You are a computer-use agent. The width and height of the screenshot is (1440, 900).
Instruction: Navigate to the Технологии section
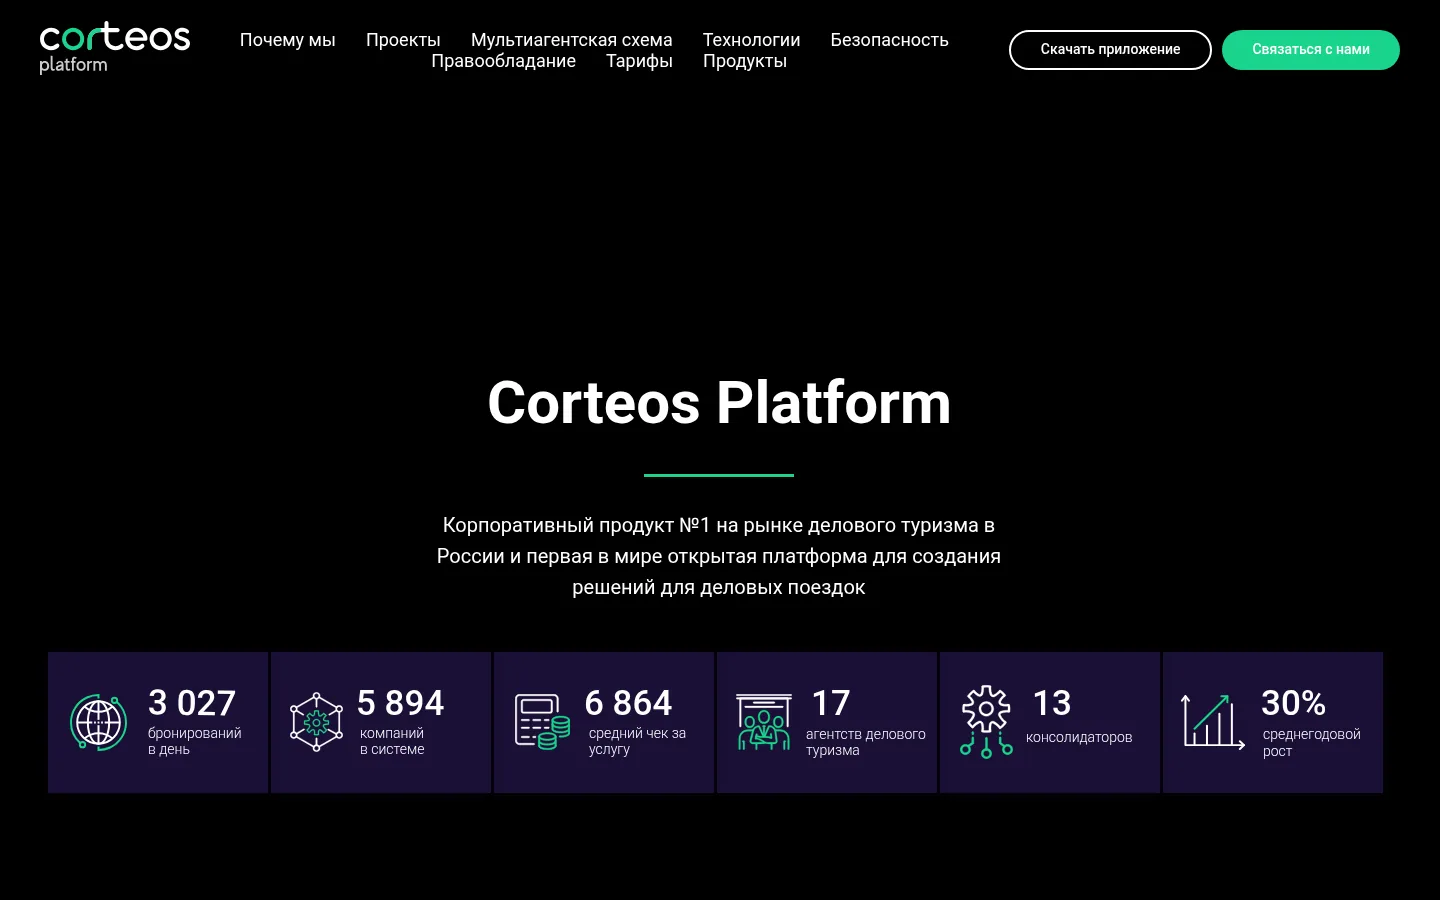click(x=752, y=40)
